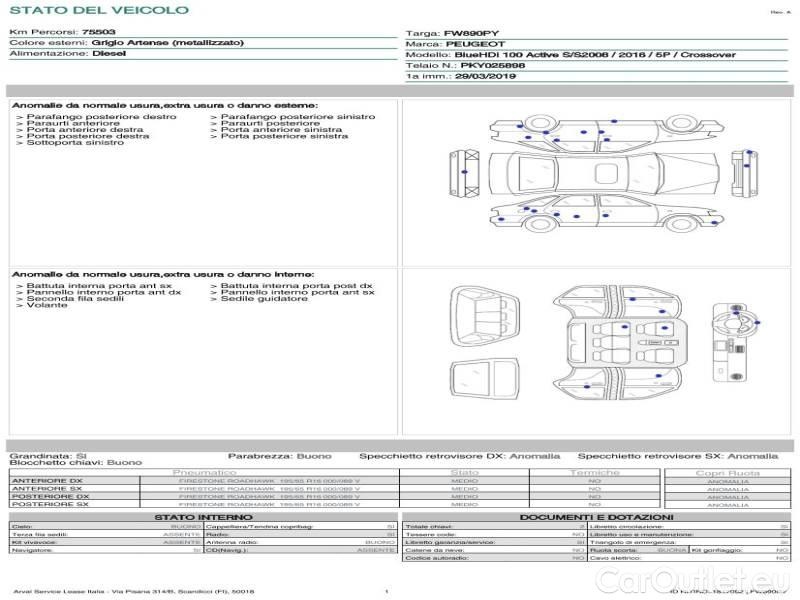Image resolution: width=800 pixels, height=600 pixels.
Task: Click 'Battuta interna porta post dx'
Action: (296, 286)
